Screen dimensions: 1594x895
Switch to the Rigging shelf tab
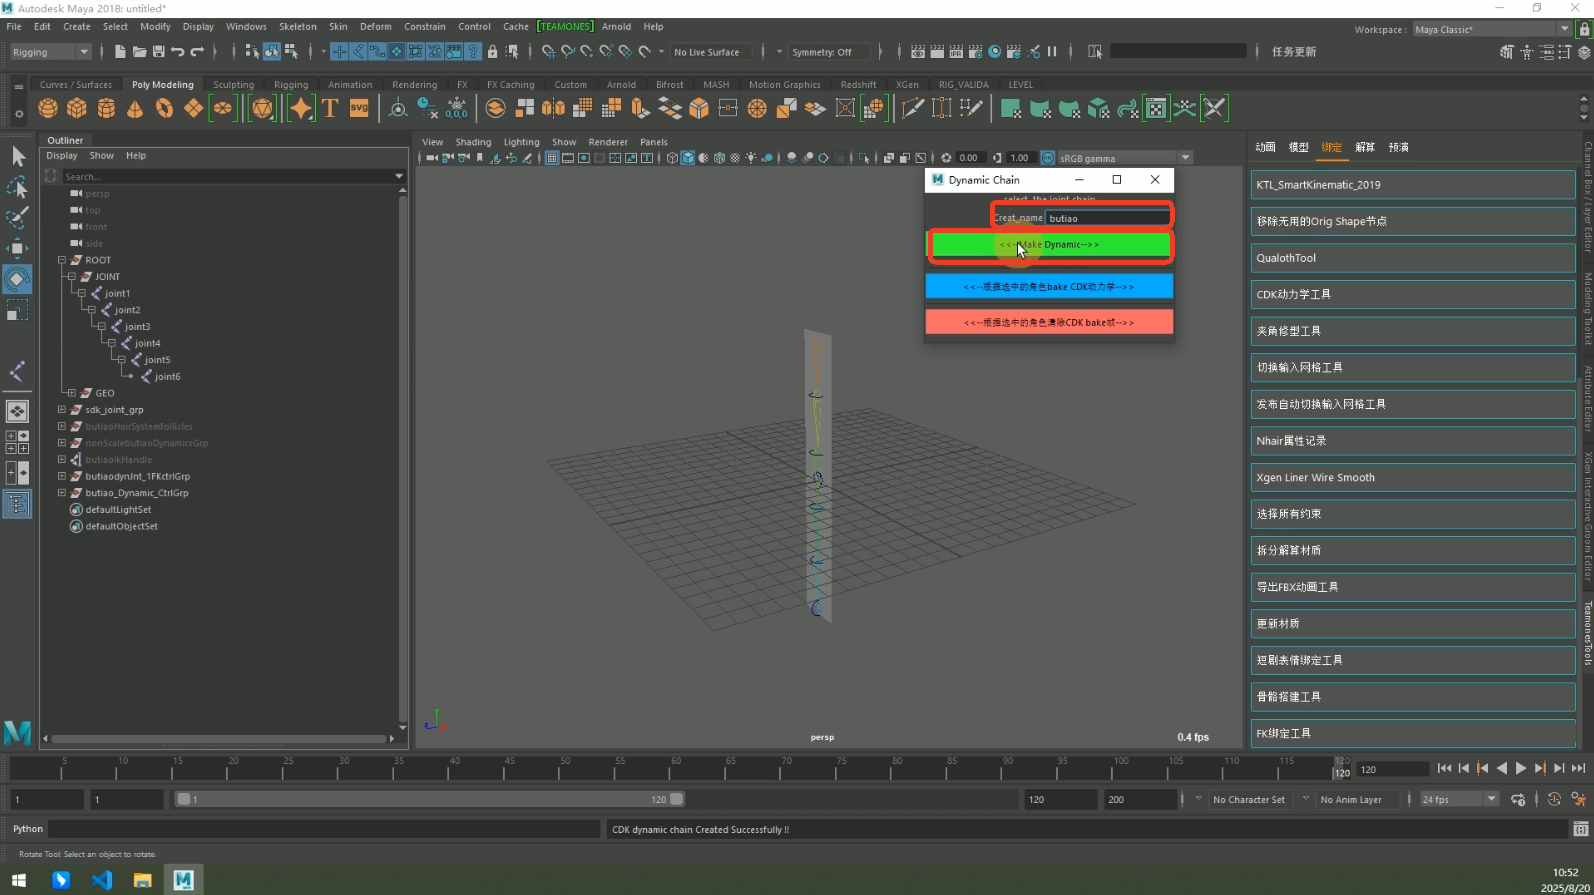click(291, 85)
